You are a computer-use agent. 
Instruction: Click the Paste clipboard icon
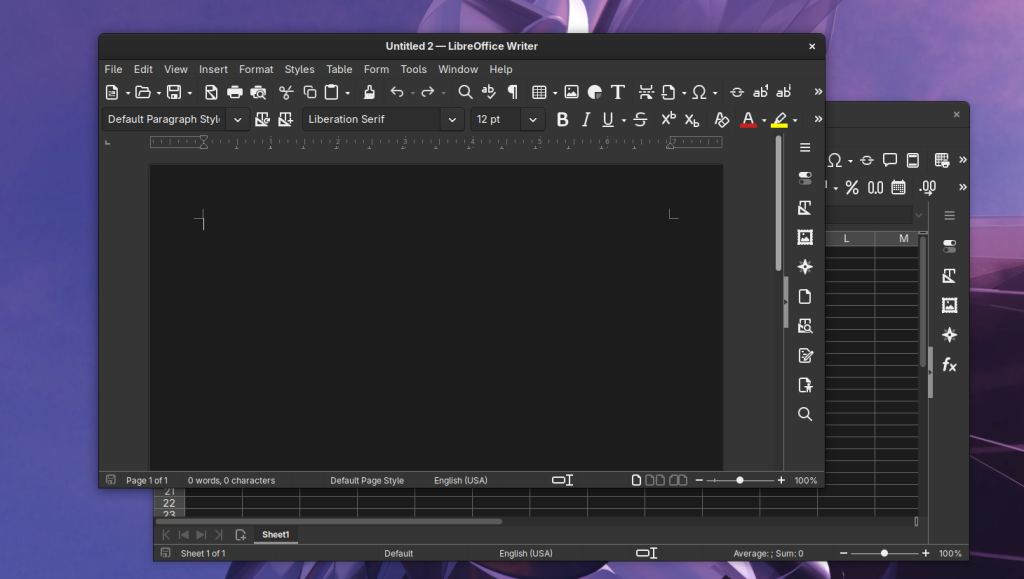pos(332,92)
